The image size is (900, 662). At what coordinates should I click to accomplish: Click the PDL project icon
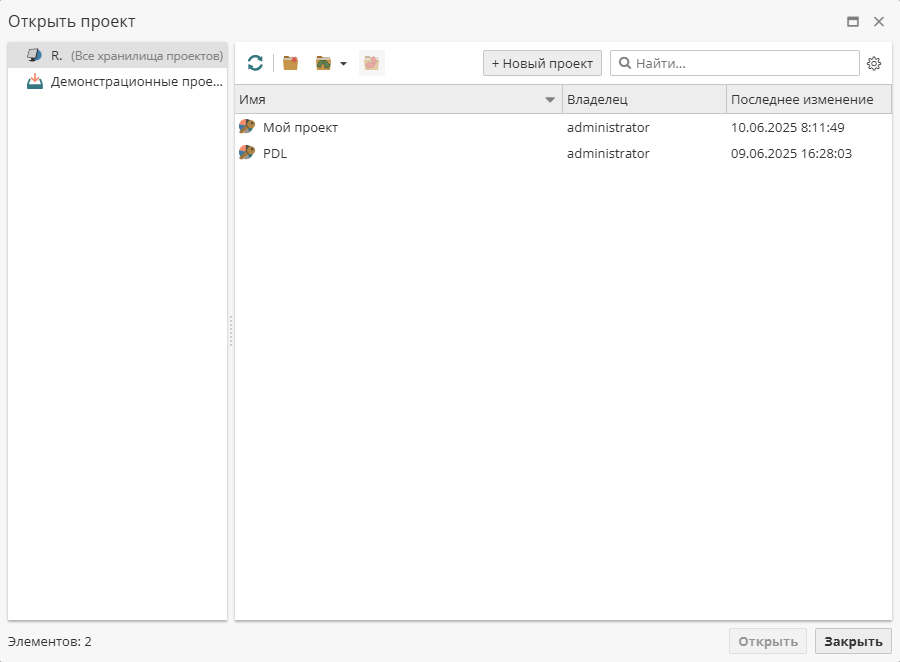(247, 153)
